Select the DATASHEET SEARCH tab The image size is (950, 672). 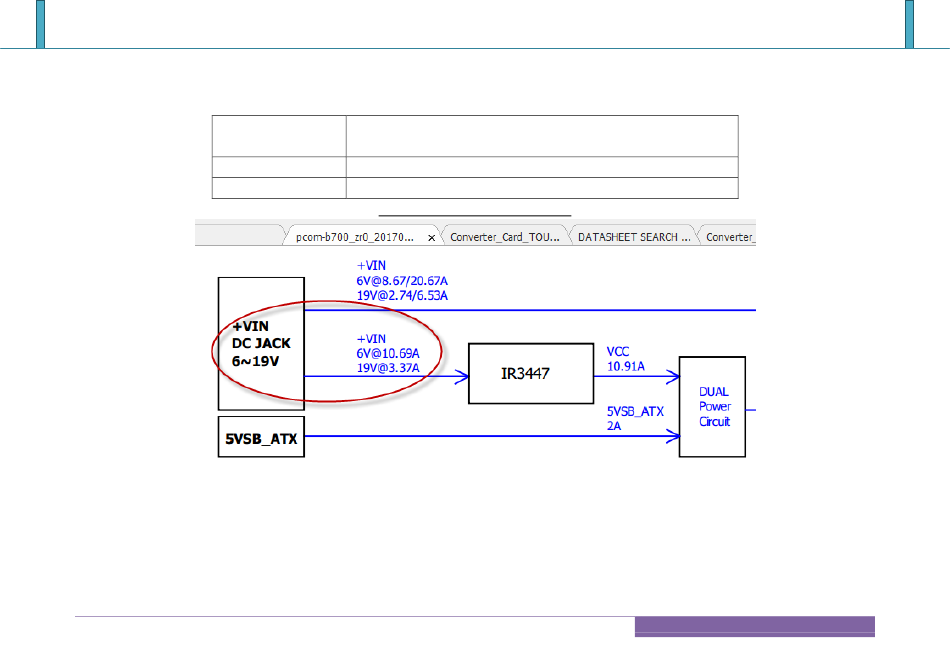coord(634,237)
